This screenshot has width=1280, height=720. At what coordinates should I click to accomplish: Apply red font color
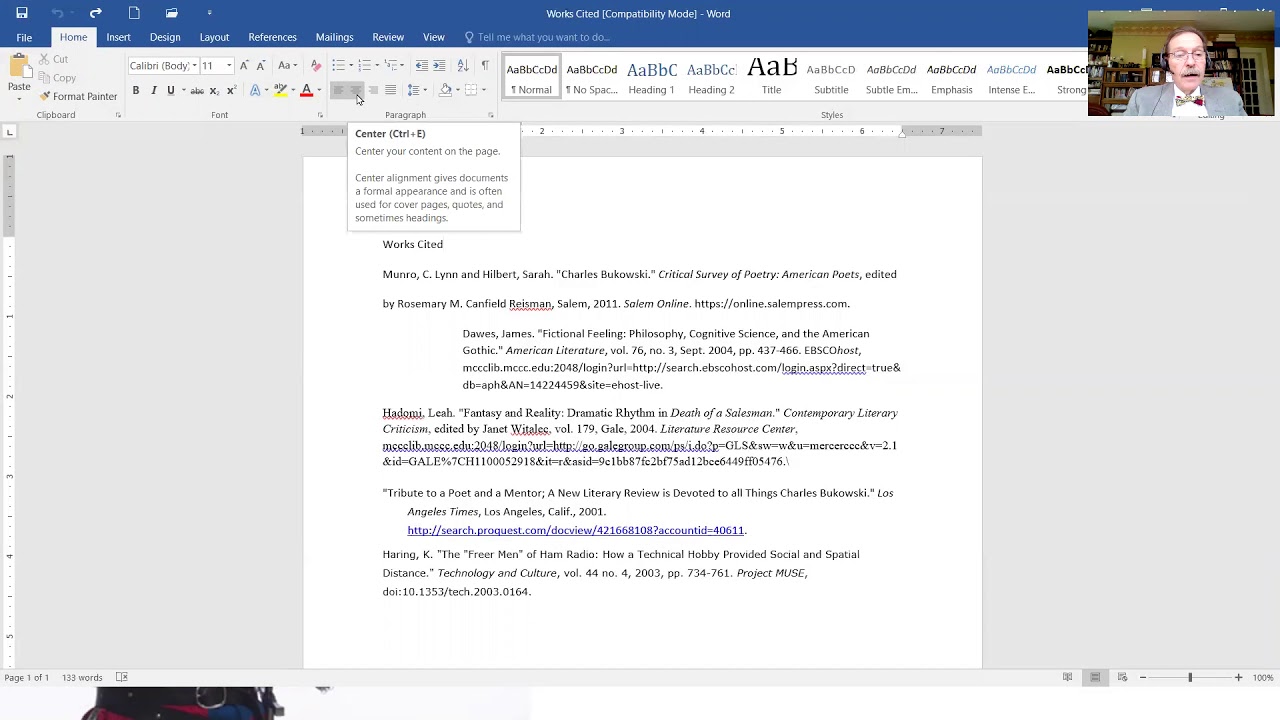pyautogui.click(x=306, y=90)
